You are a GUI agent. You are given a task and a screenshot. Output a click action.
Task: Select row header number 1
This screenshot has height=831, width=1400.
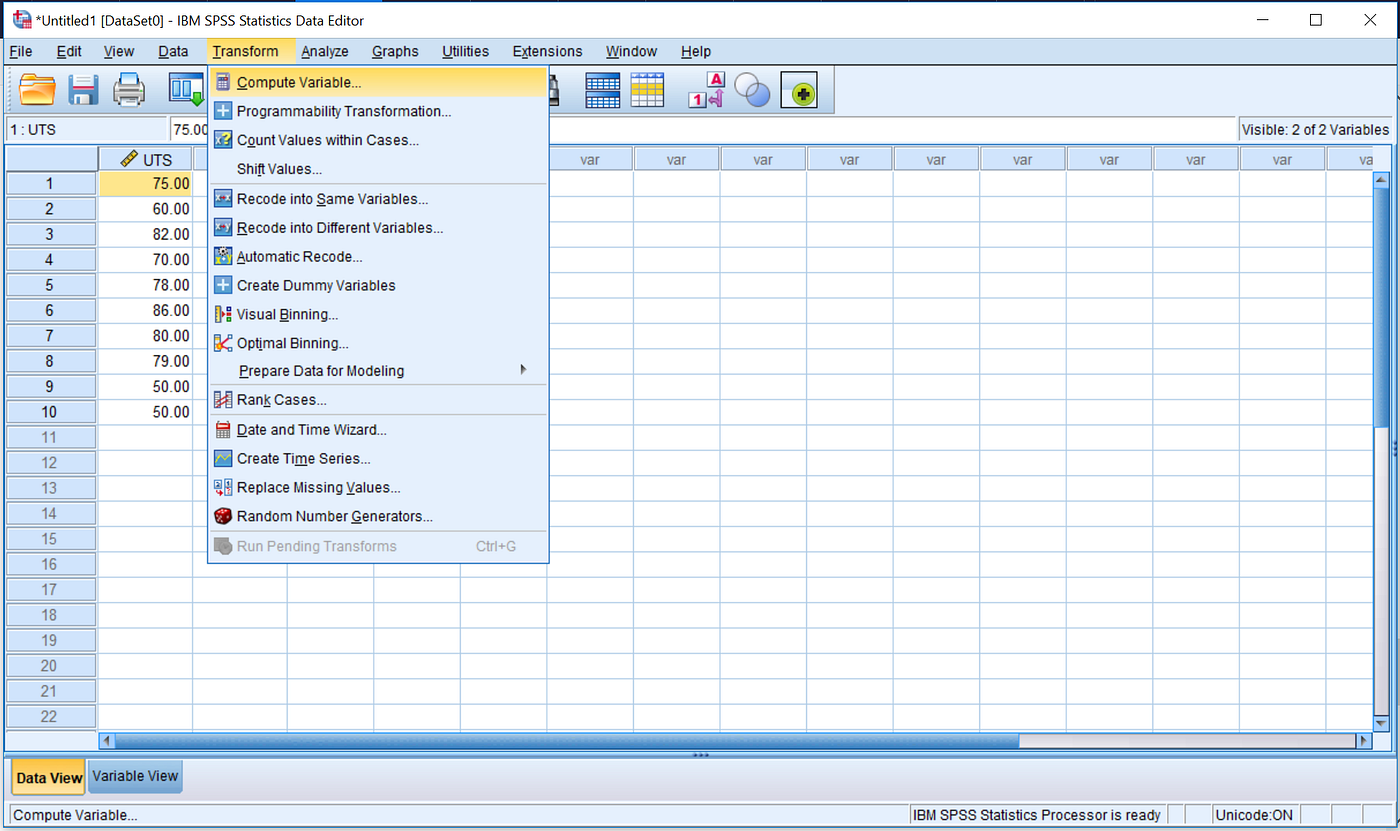[51, 183]
